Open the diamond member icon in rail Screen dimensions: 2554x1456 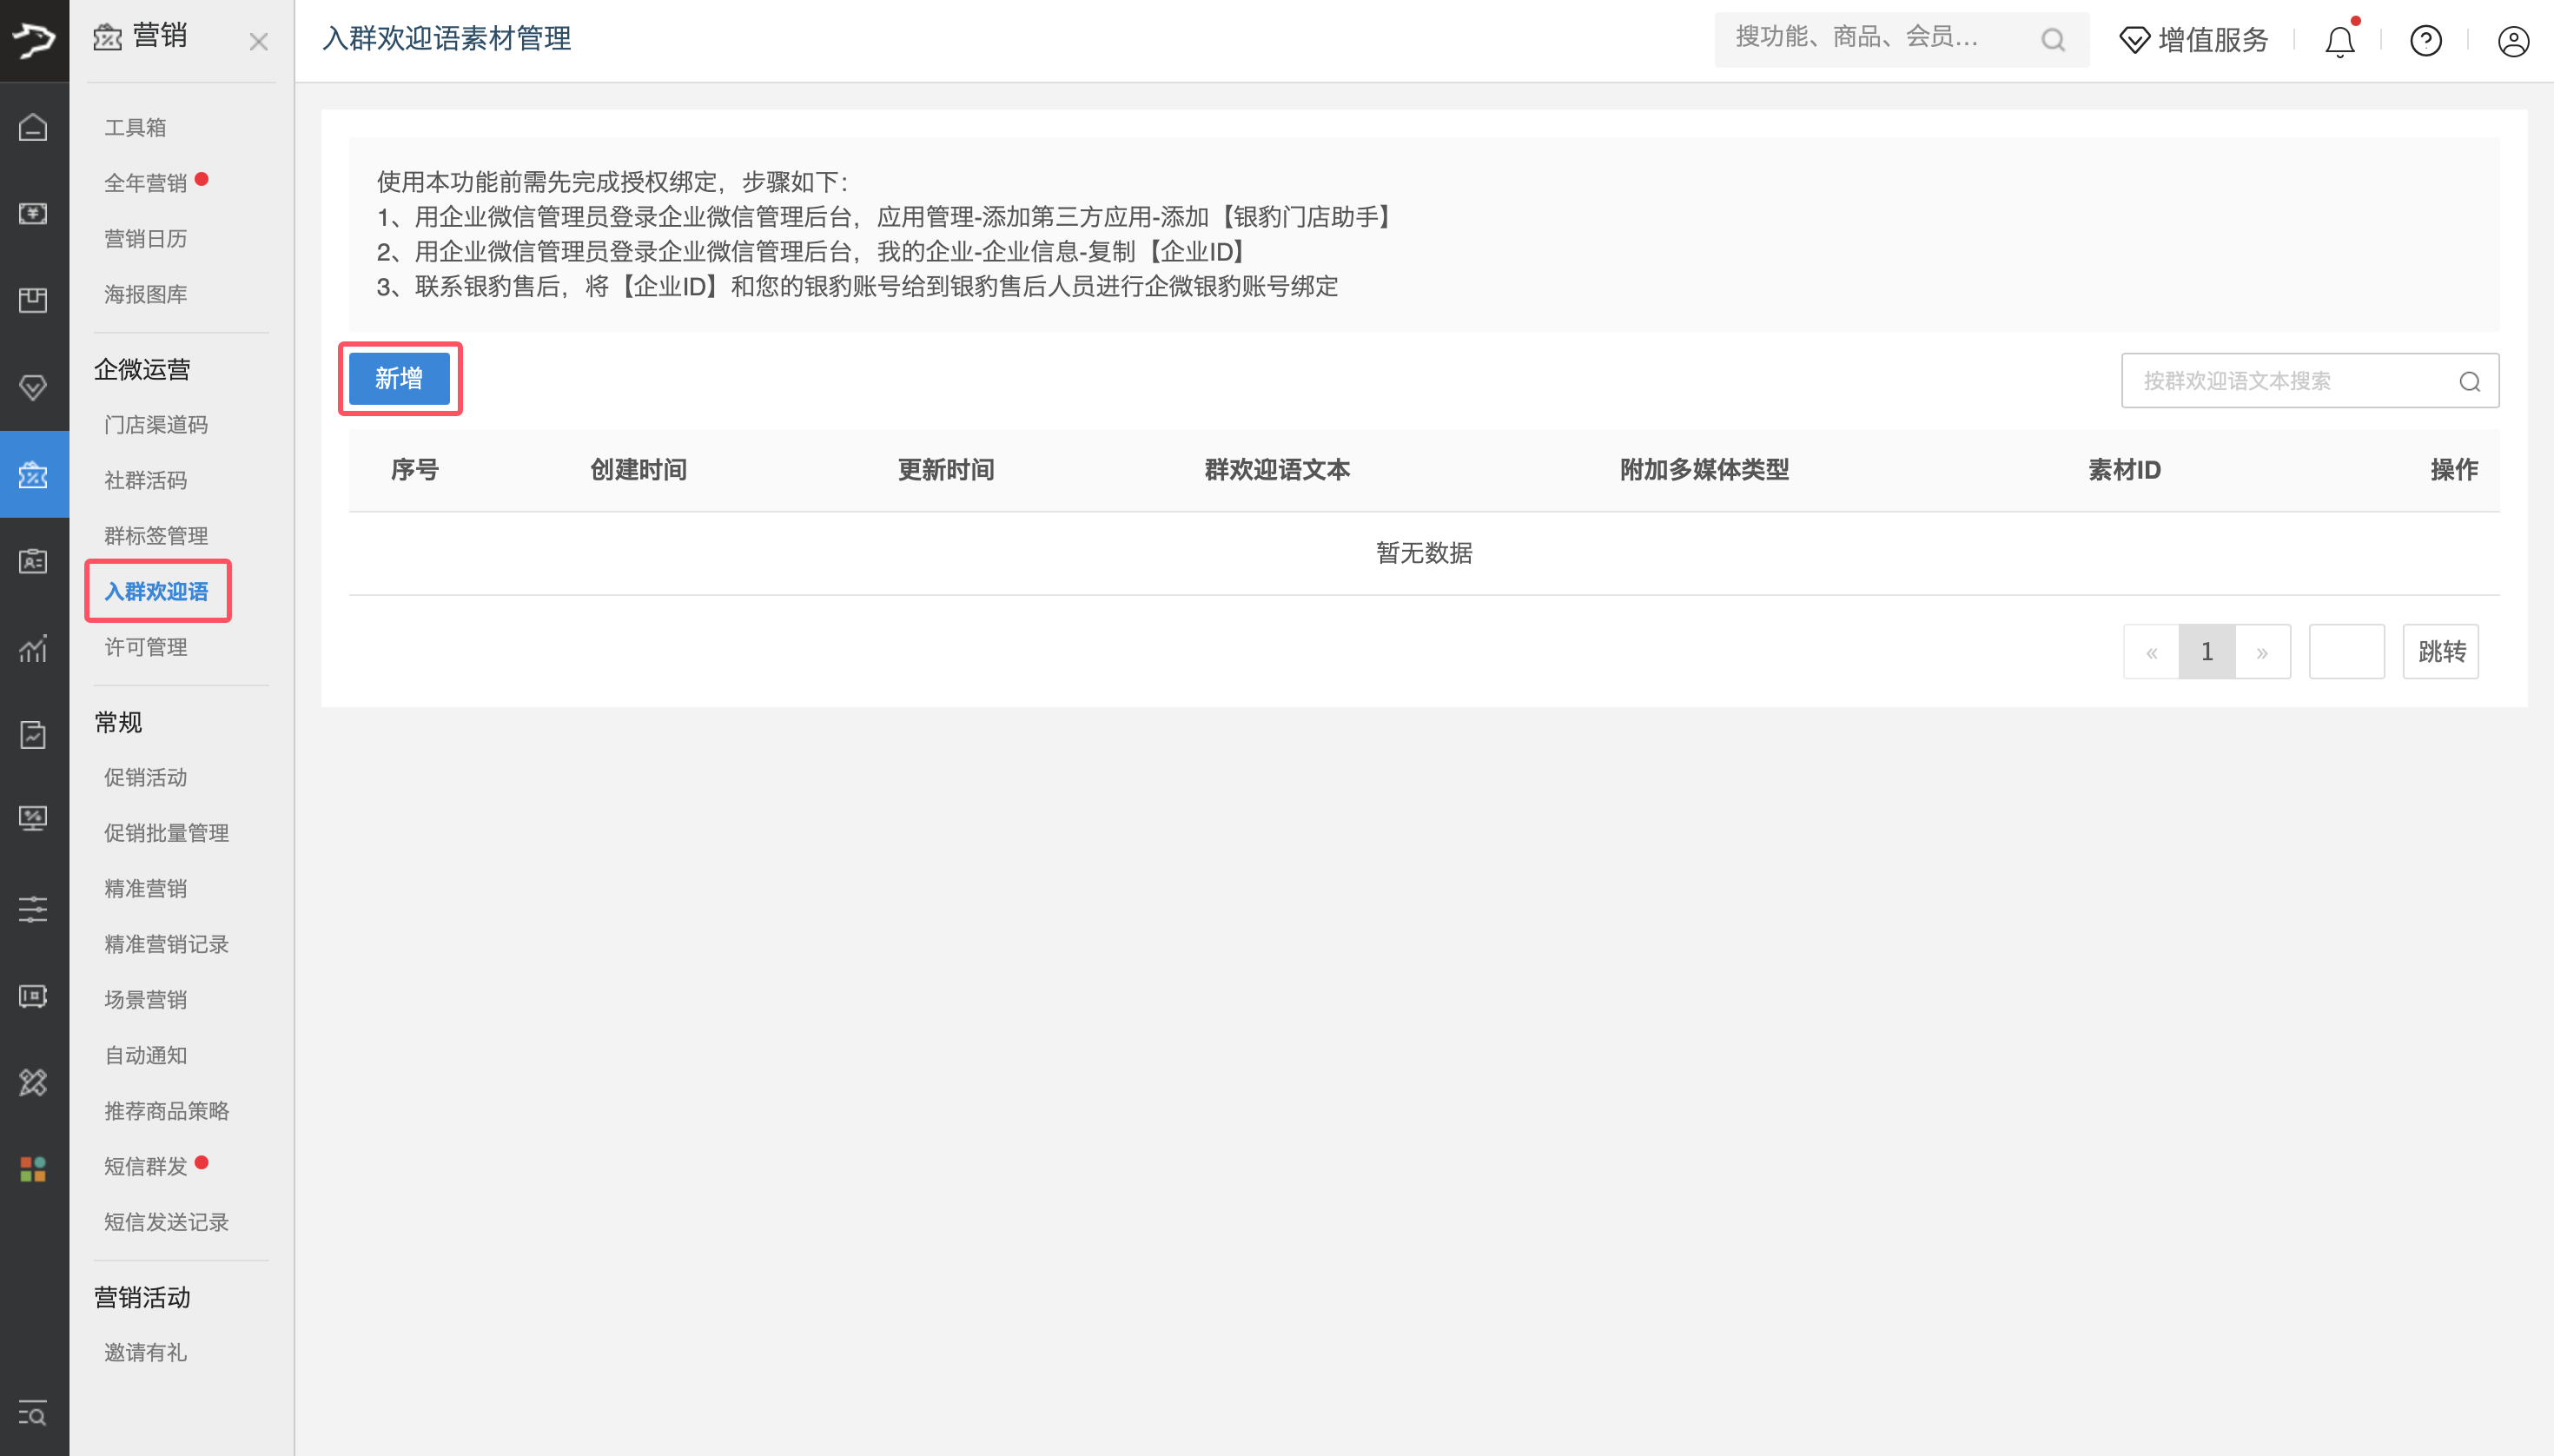33,387
